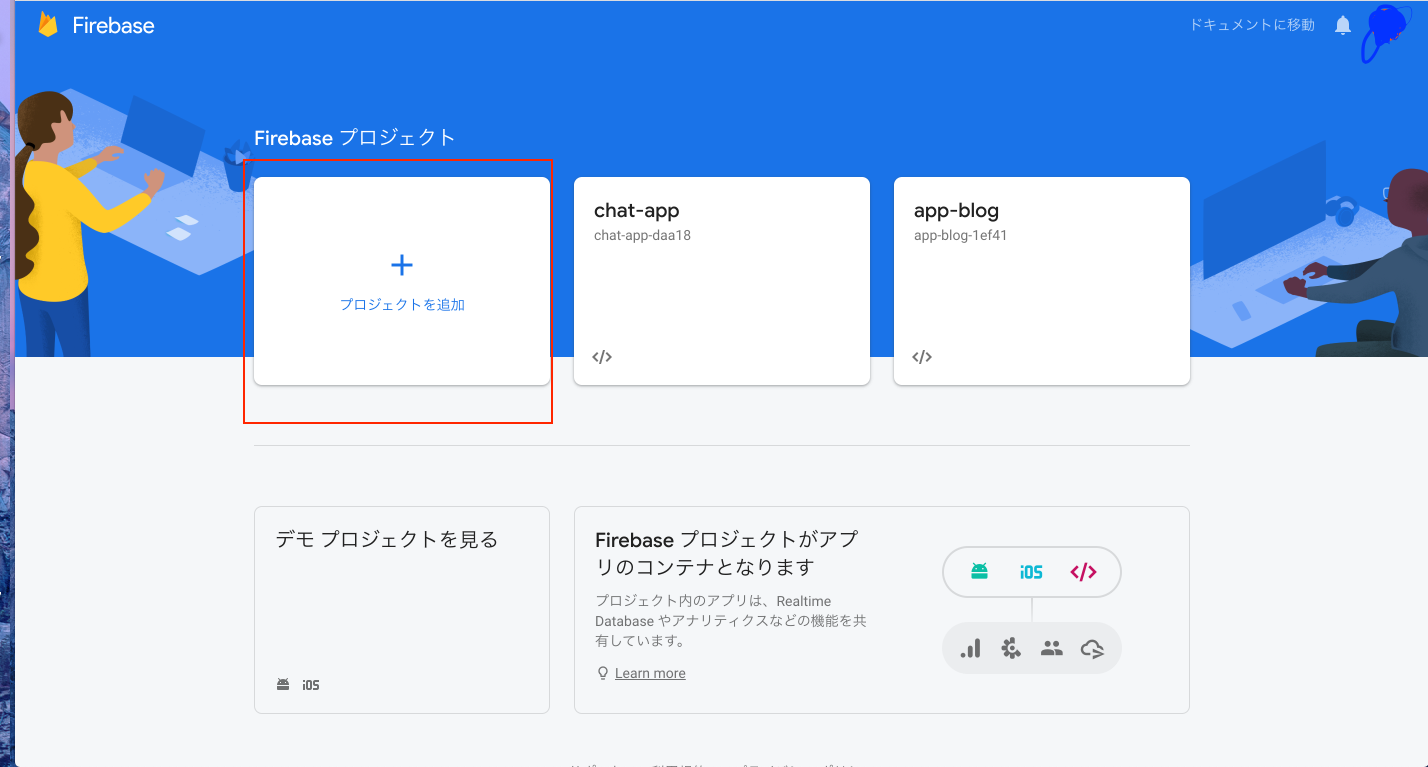Screen dimensions: 1428x767
Task: Go to documentation via ドキュメントに移動
Action: point(1251,25)
